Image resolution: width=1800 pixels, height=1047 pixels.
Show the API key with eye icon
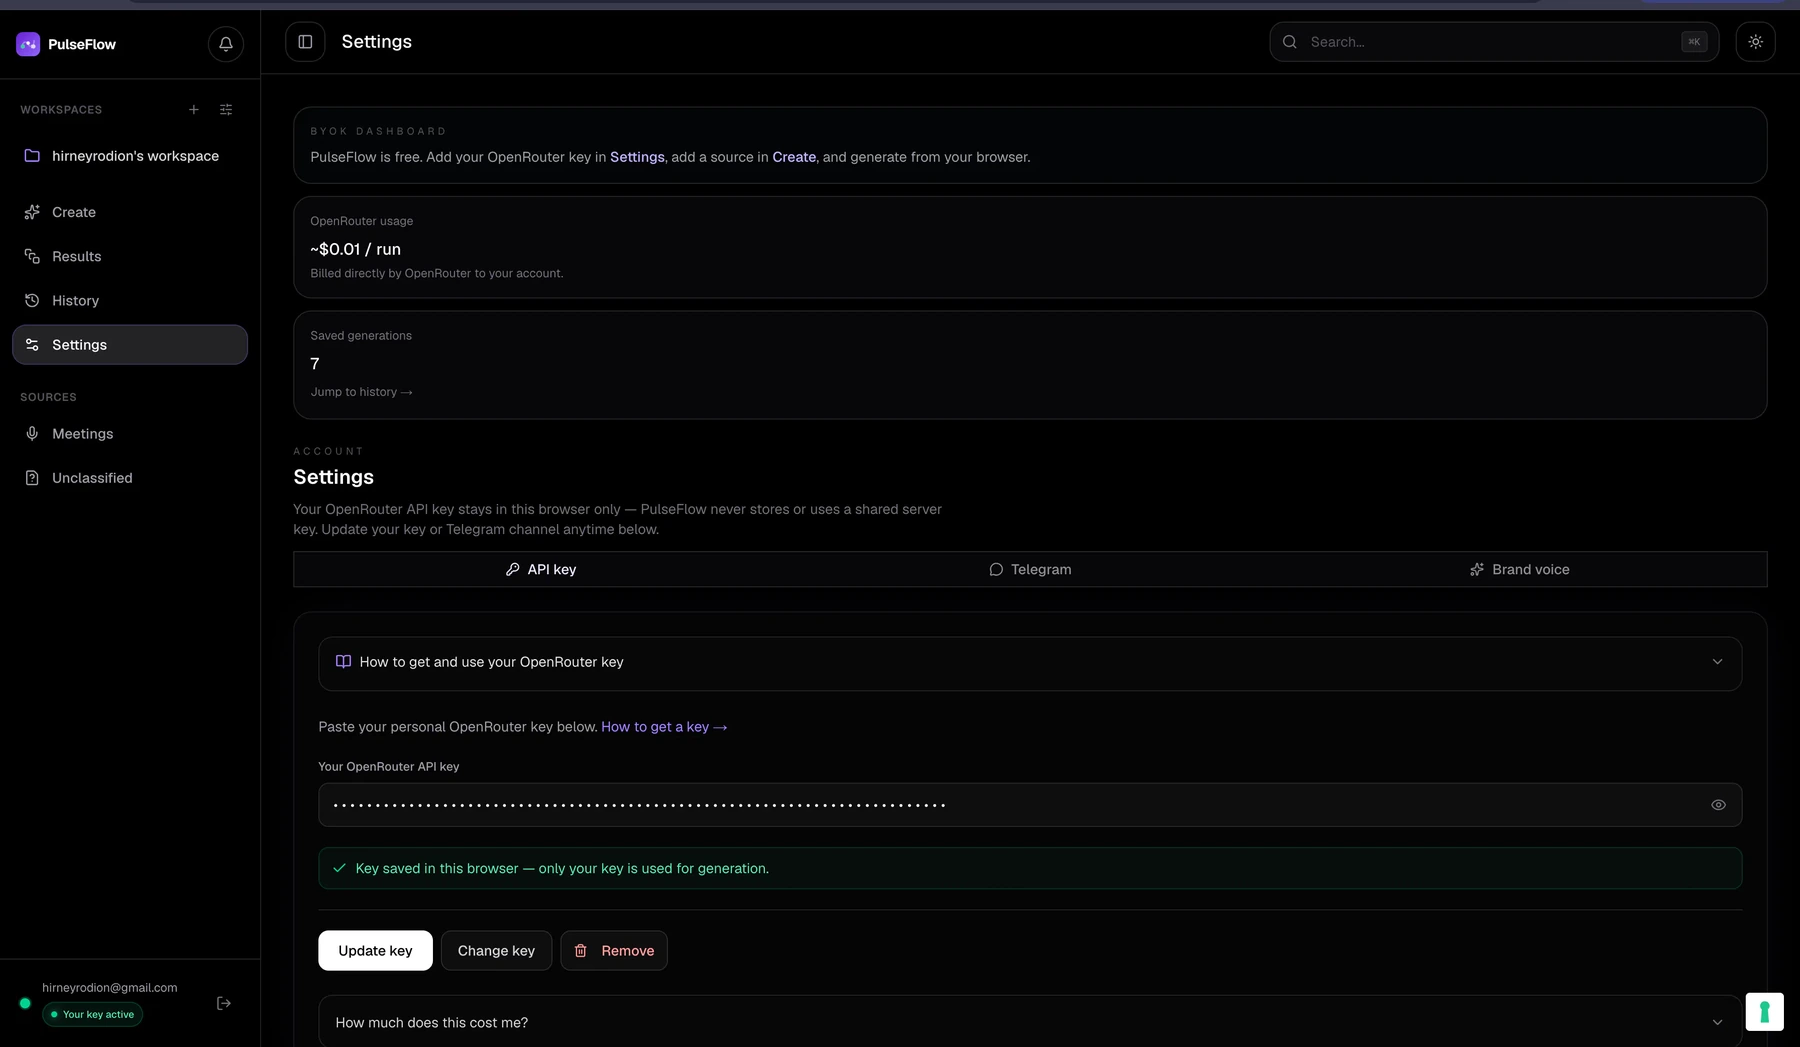pyautogui.click(x=1718, y=805)
